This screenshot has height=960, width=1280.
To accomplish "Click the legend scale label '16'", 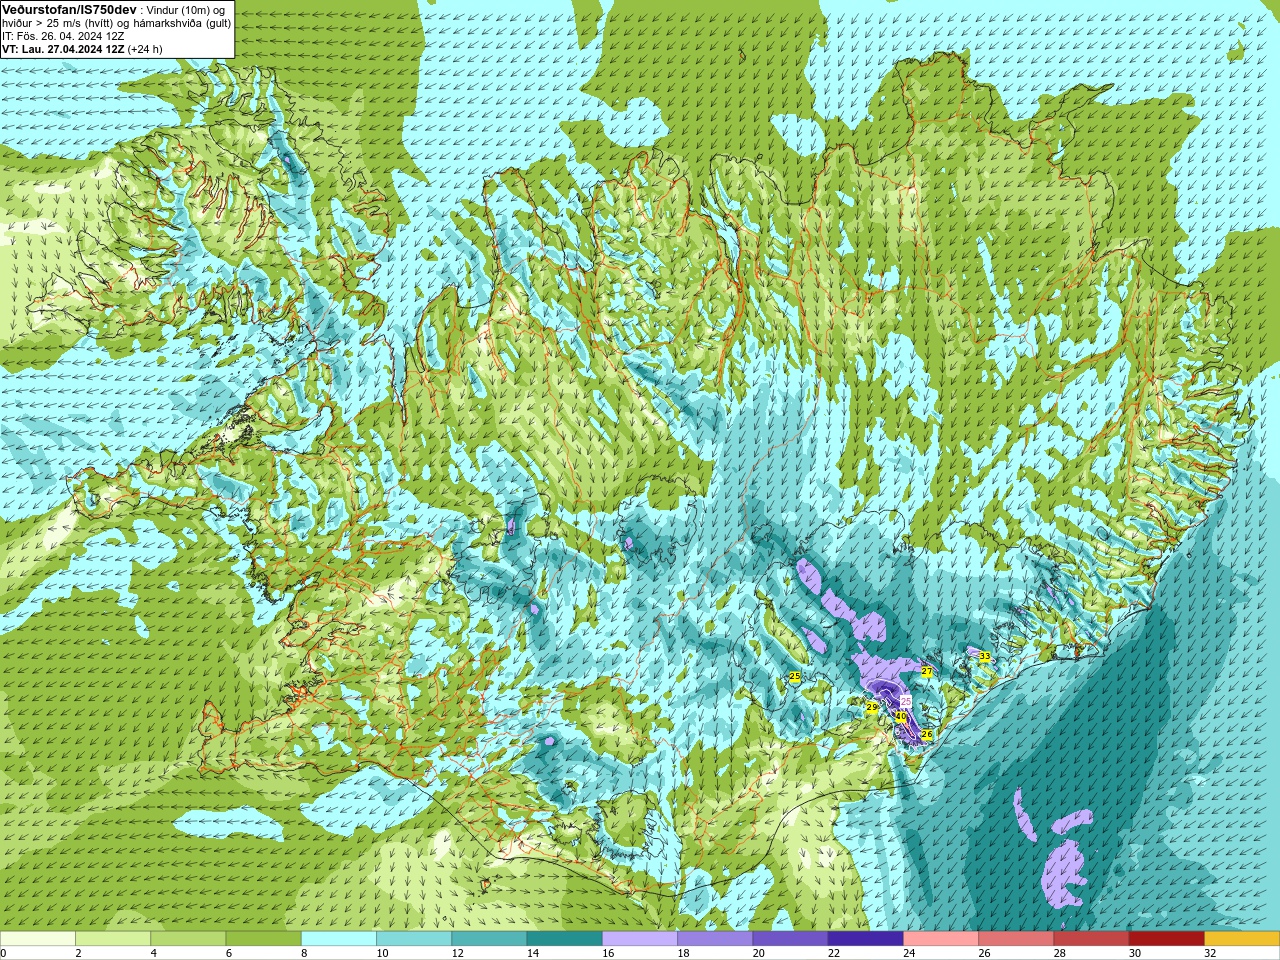I will point(609,953).
